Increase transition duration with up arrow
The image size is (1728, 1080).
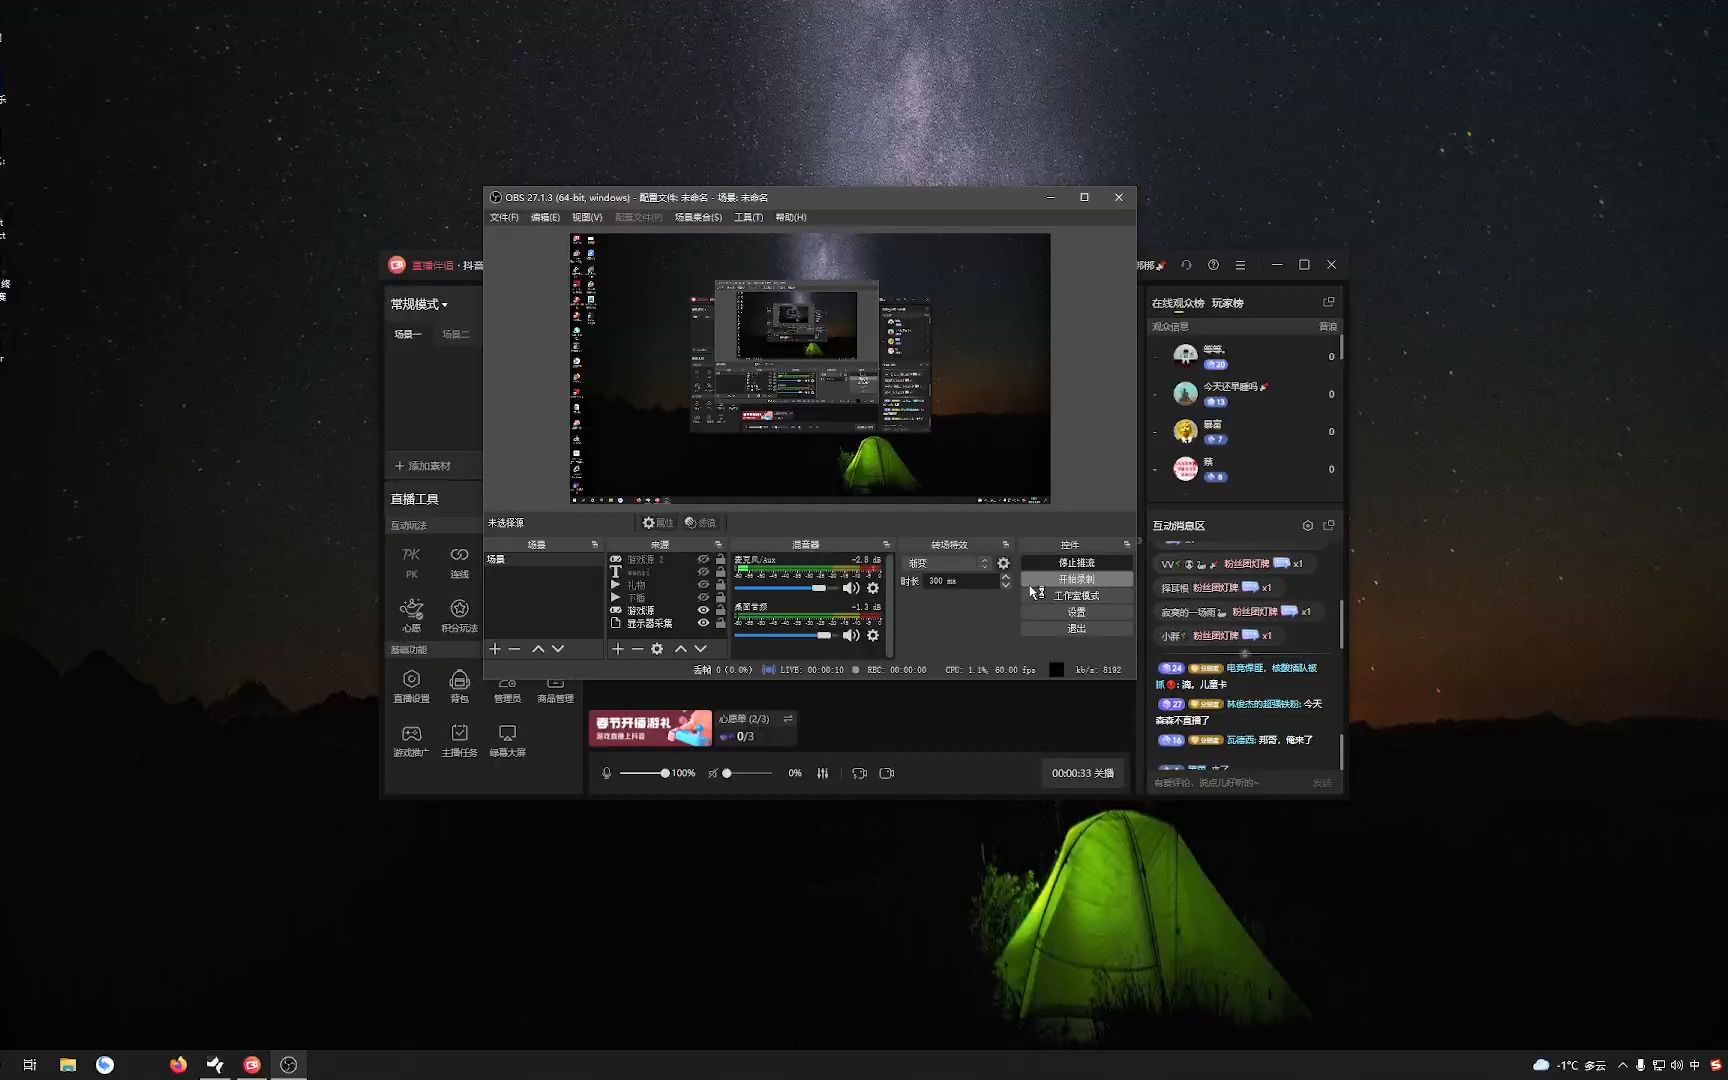pos(1005,577)
